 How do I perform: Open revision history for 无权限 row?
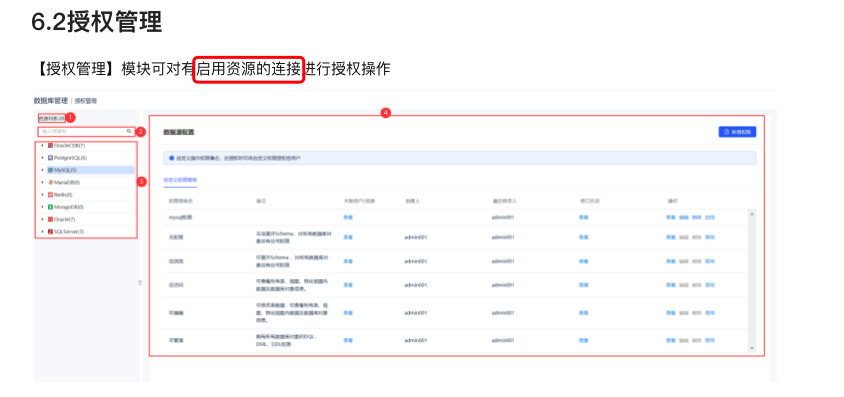pyautogui.click(x=583, y=237)
